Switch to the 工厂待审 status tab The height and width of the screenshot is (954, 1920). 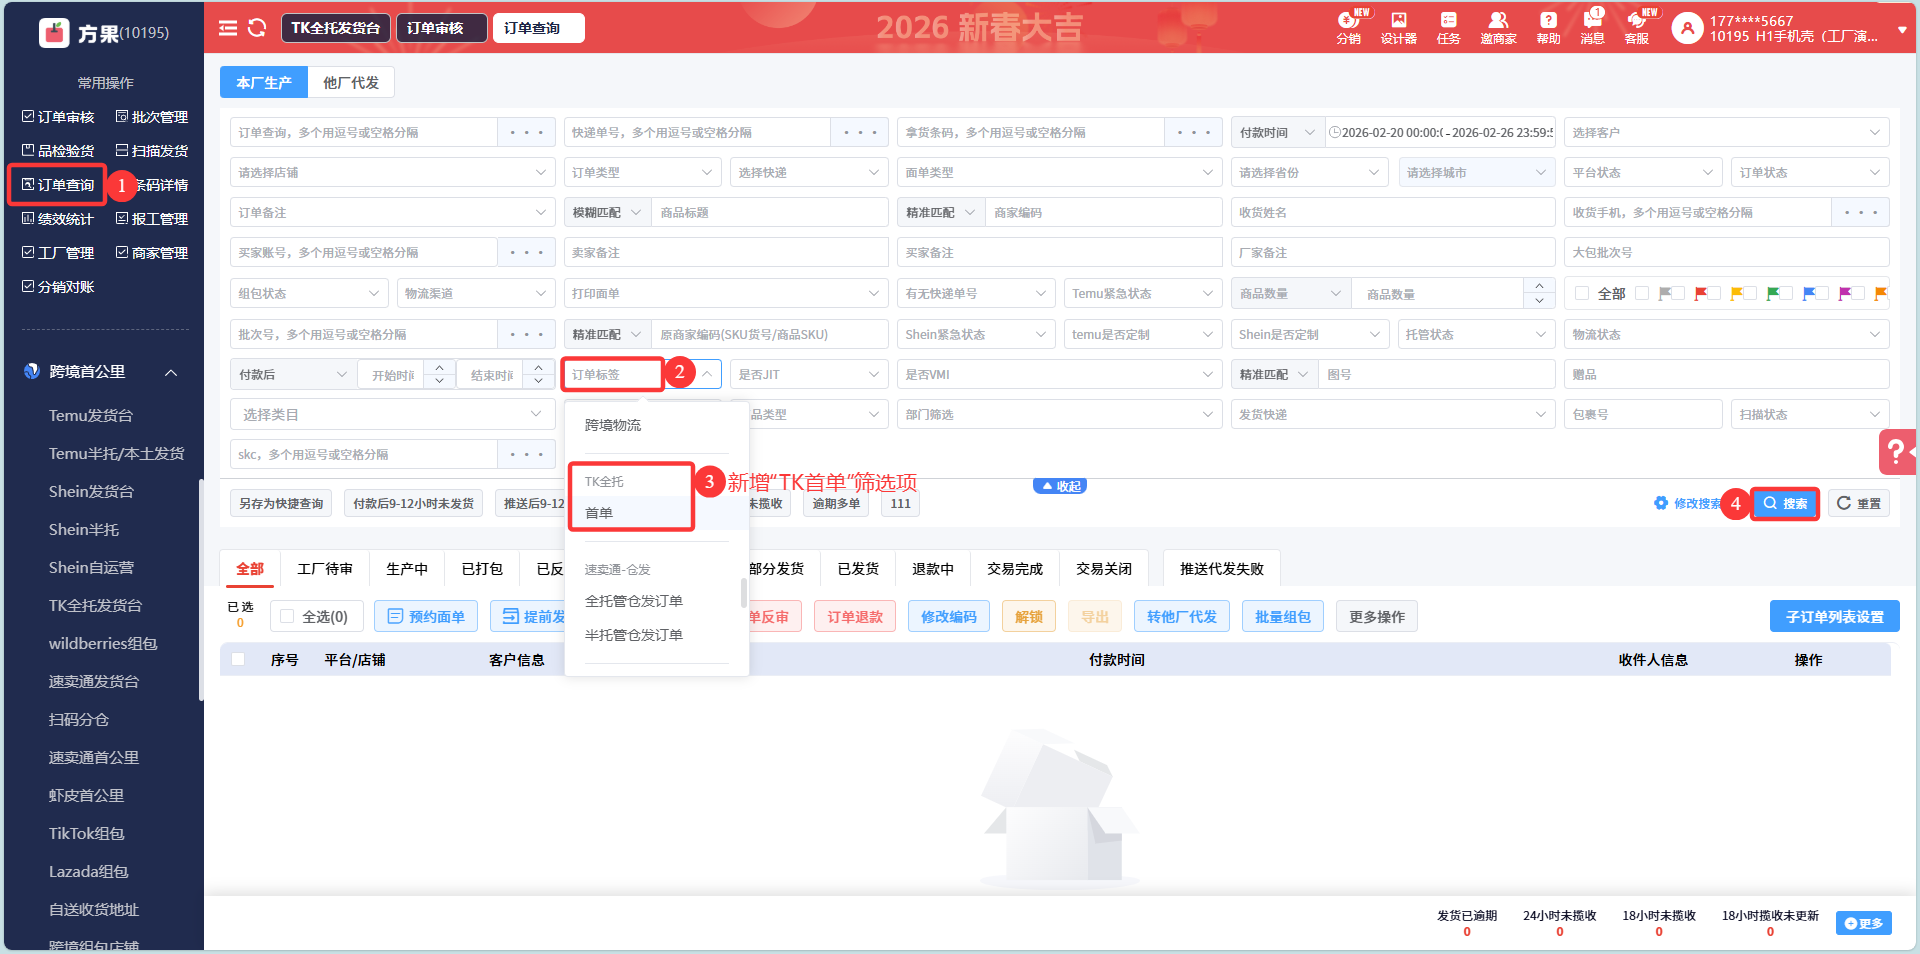click(x=325, y=568)
